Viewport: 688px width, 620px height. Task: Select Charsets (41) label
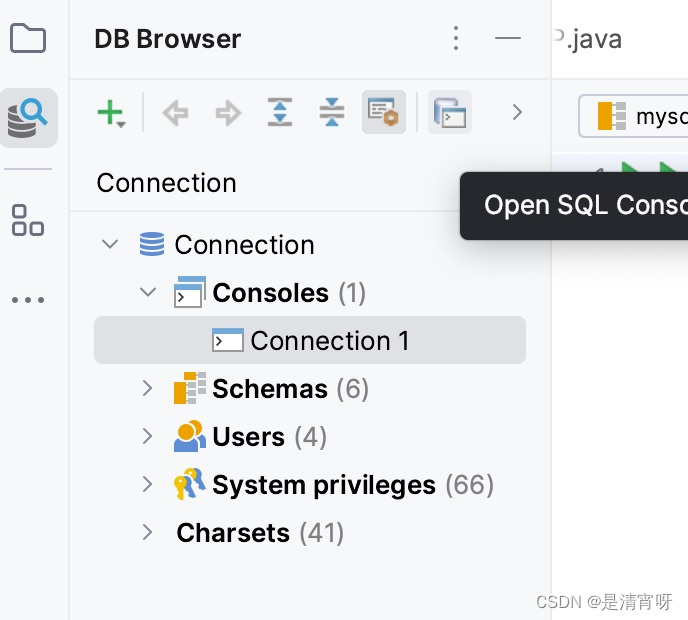[x=260, y=533]
